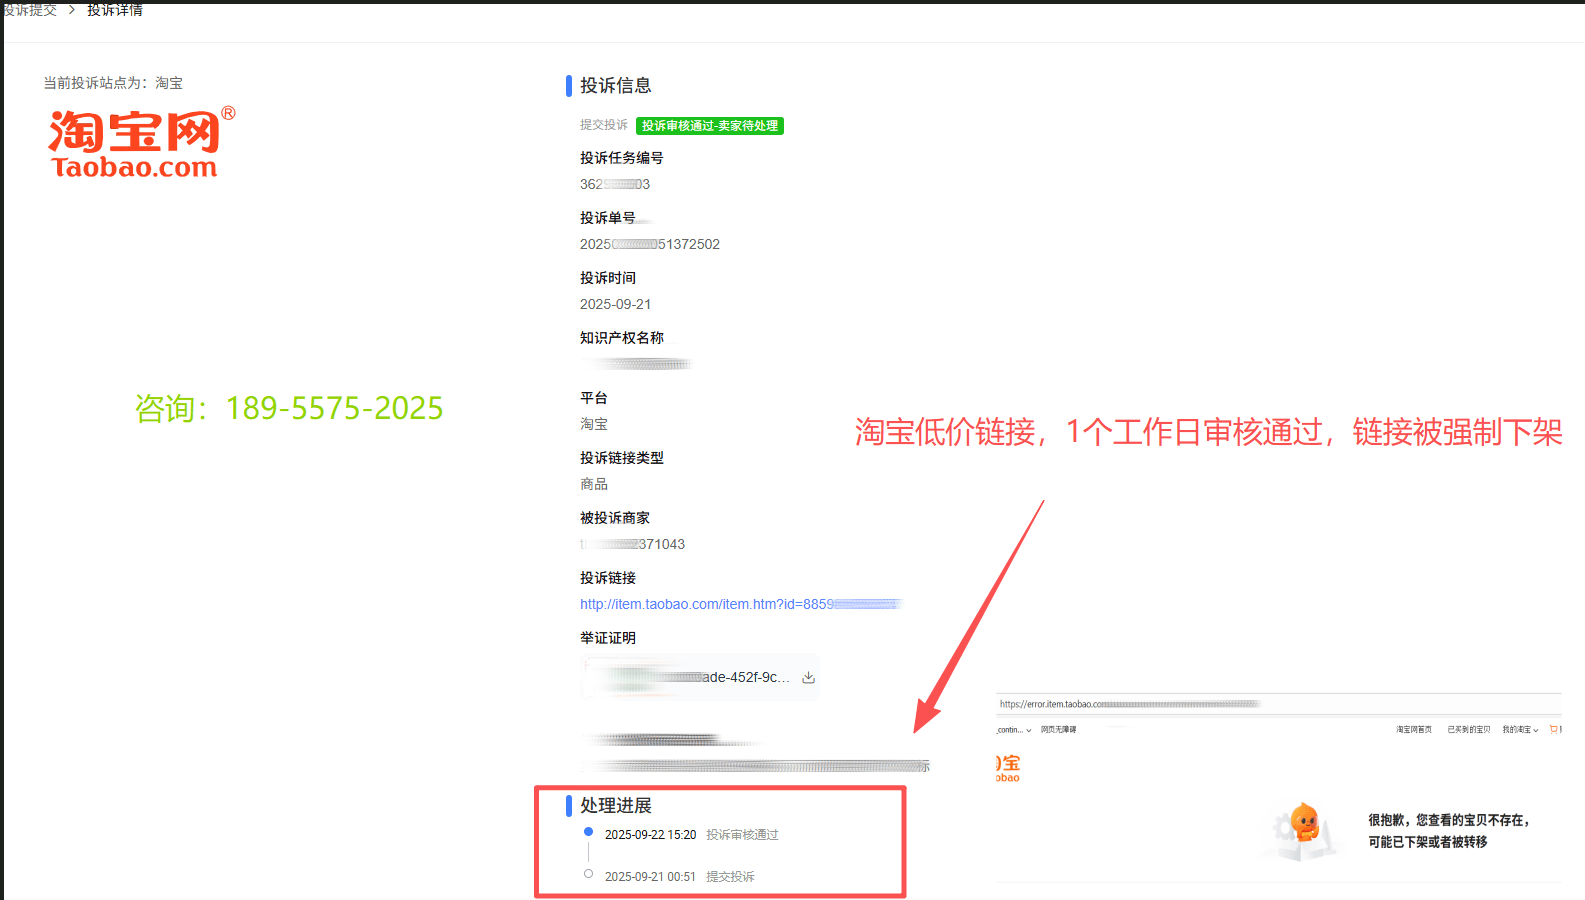Click the small orange Taobao logo
The image size is (1585, 900).
point(1007,768)
